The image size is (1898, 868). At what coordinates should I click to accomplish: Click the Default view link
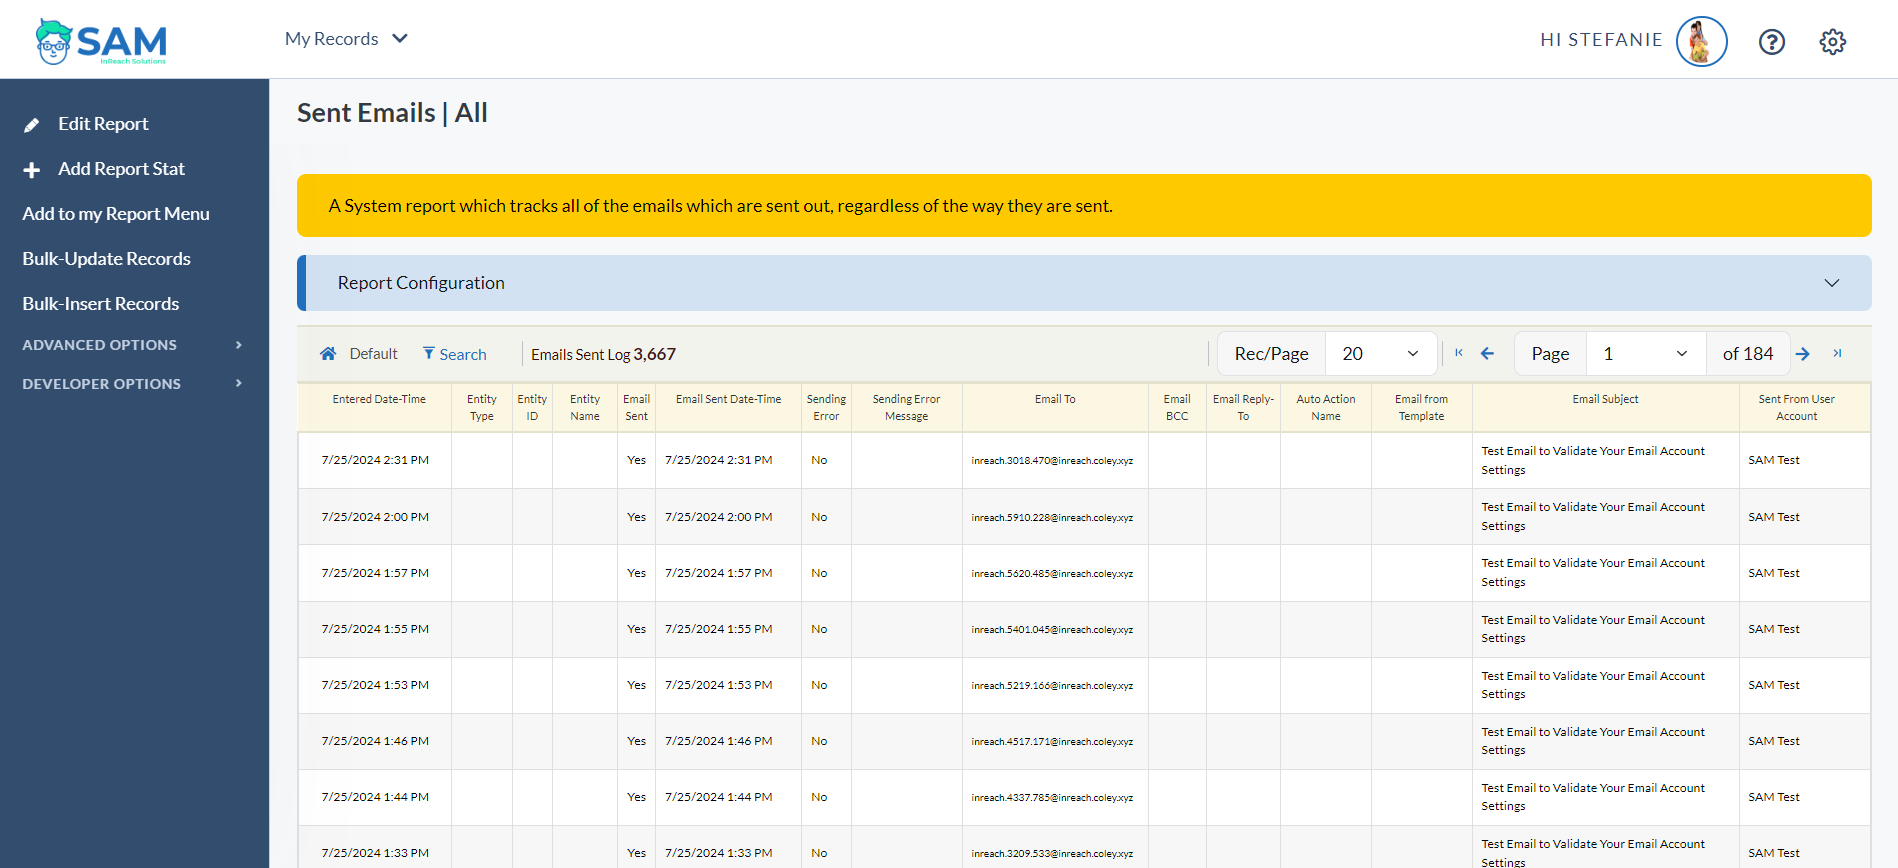pyautogui.click(x=373, y=354)
